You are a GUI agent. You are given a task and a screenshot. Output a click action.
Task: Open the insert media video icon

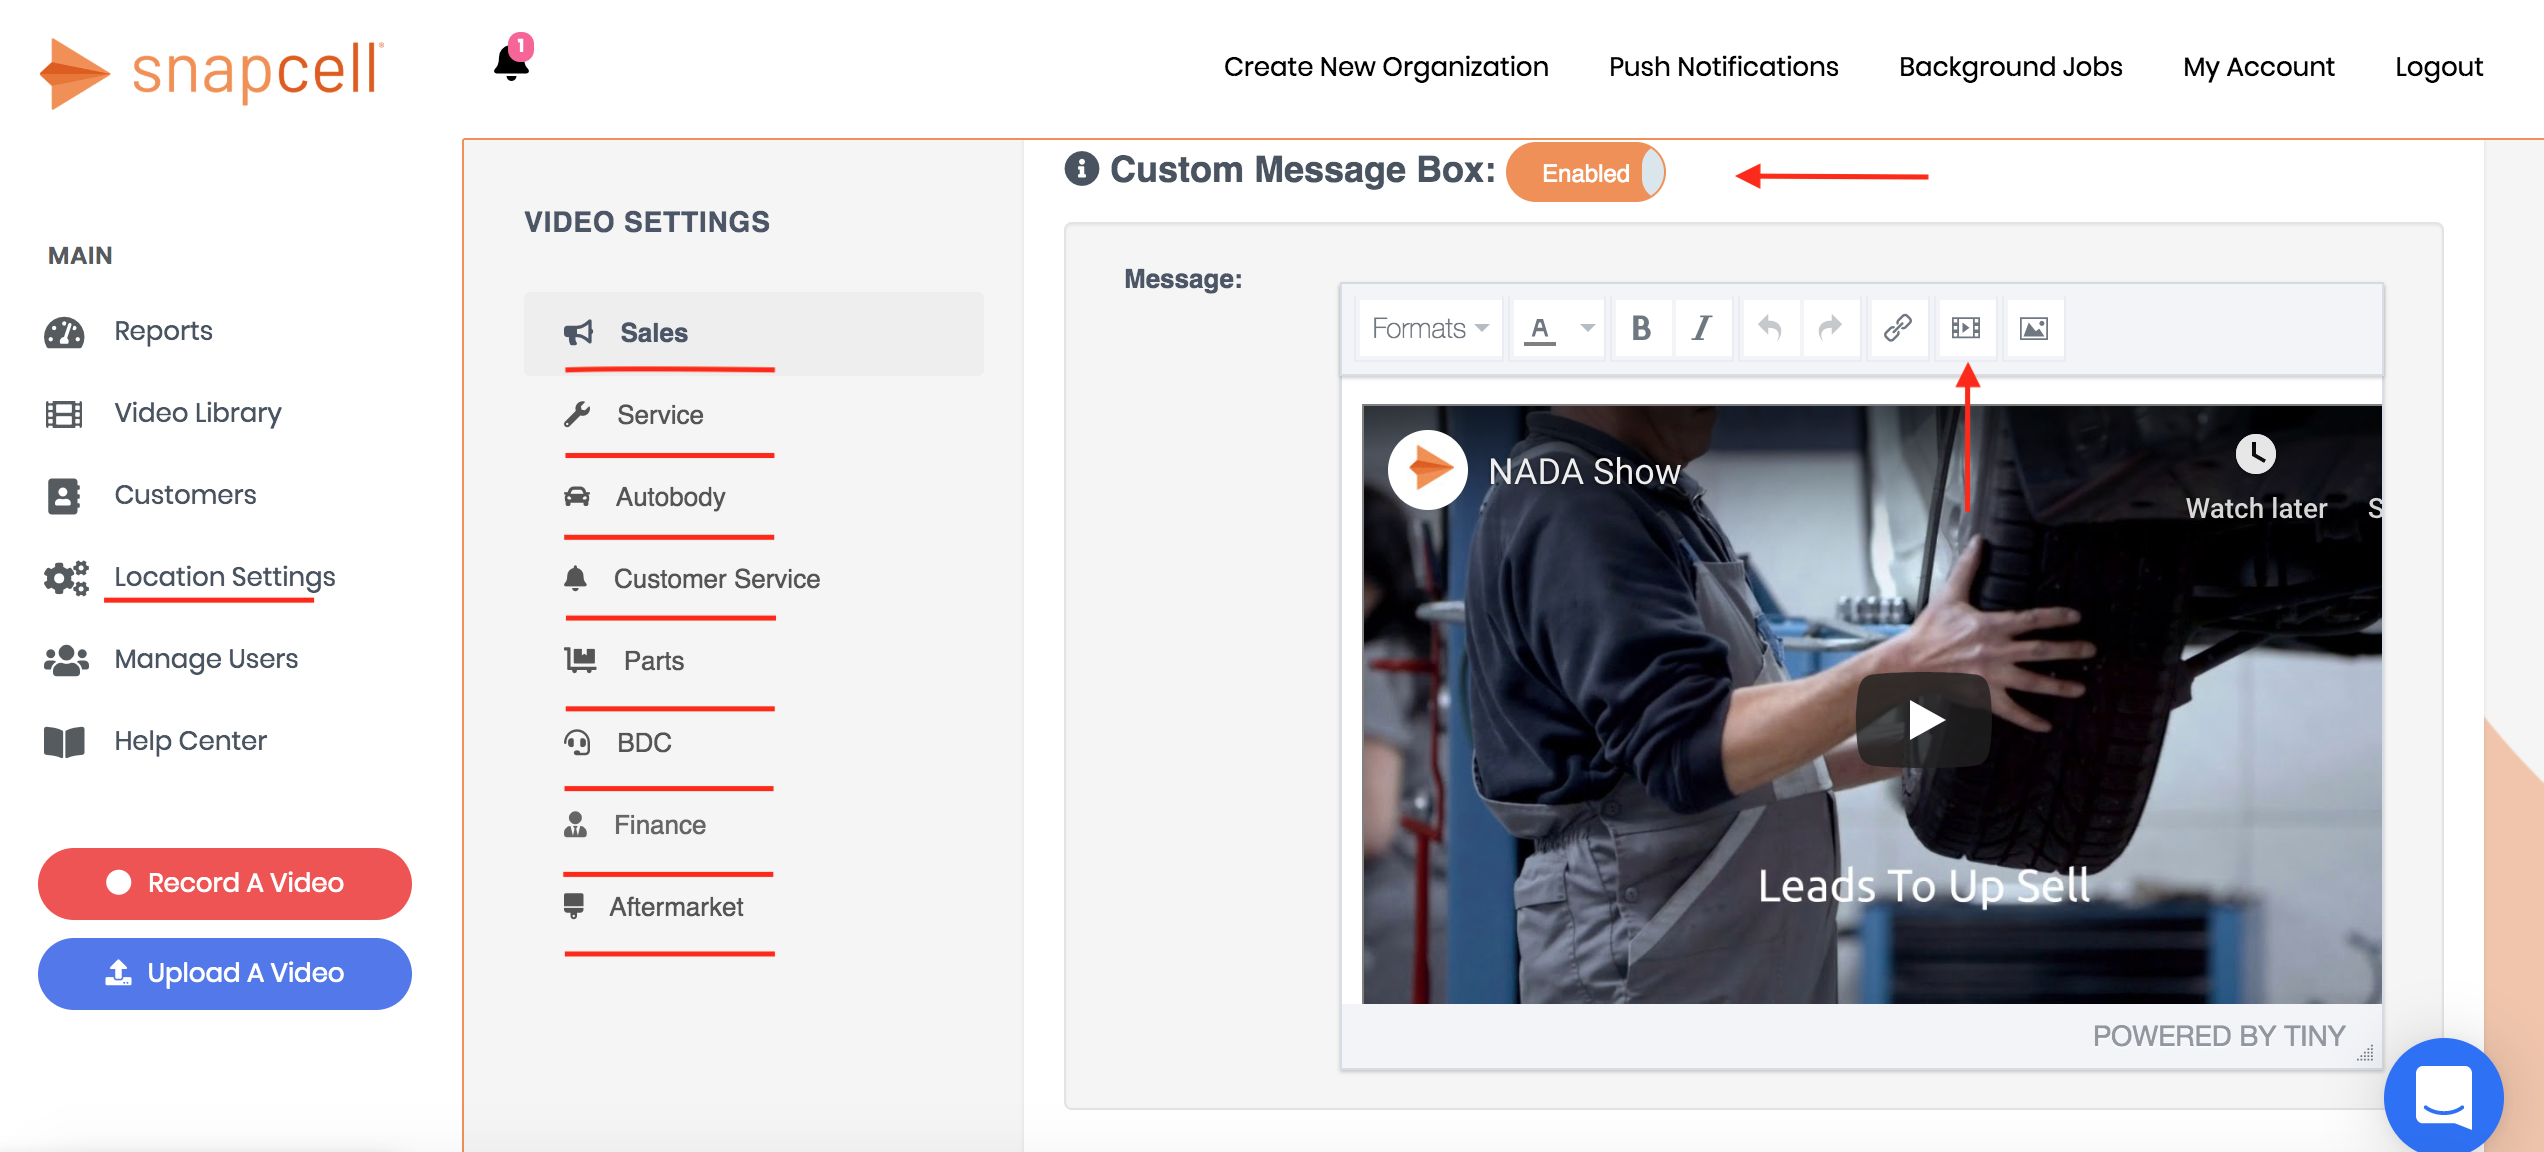click(x=1965, y=328)
